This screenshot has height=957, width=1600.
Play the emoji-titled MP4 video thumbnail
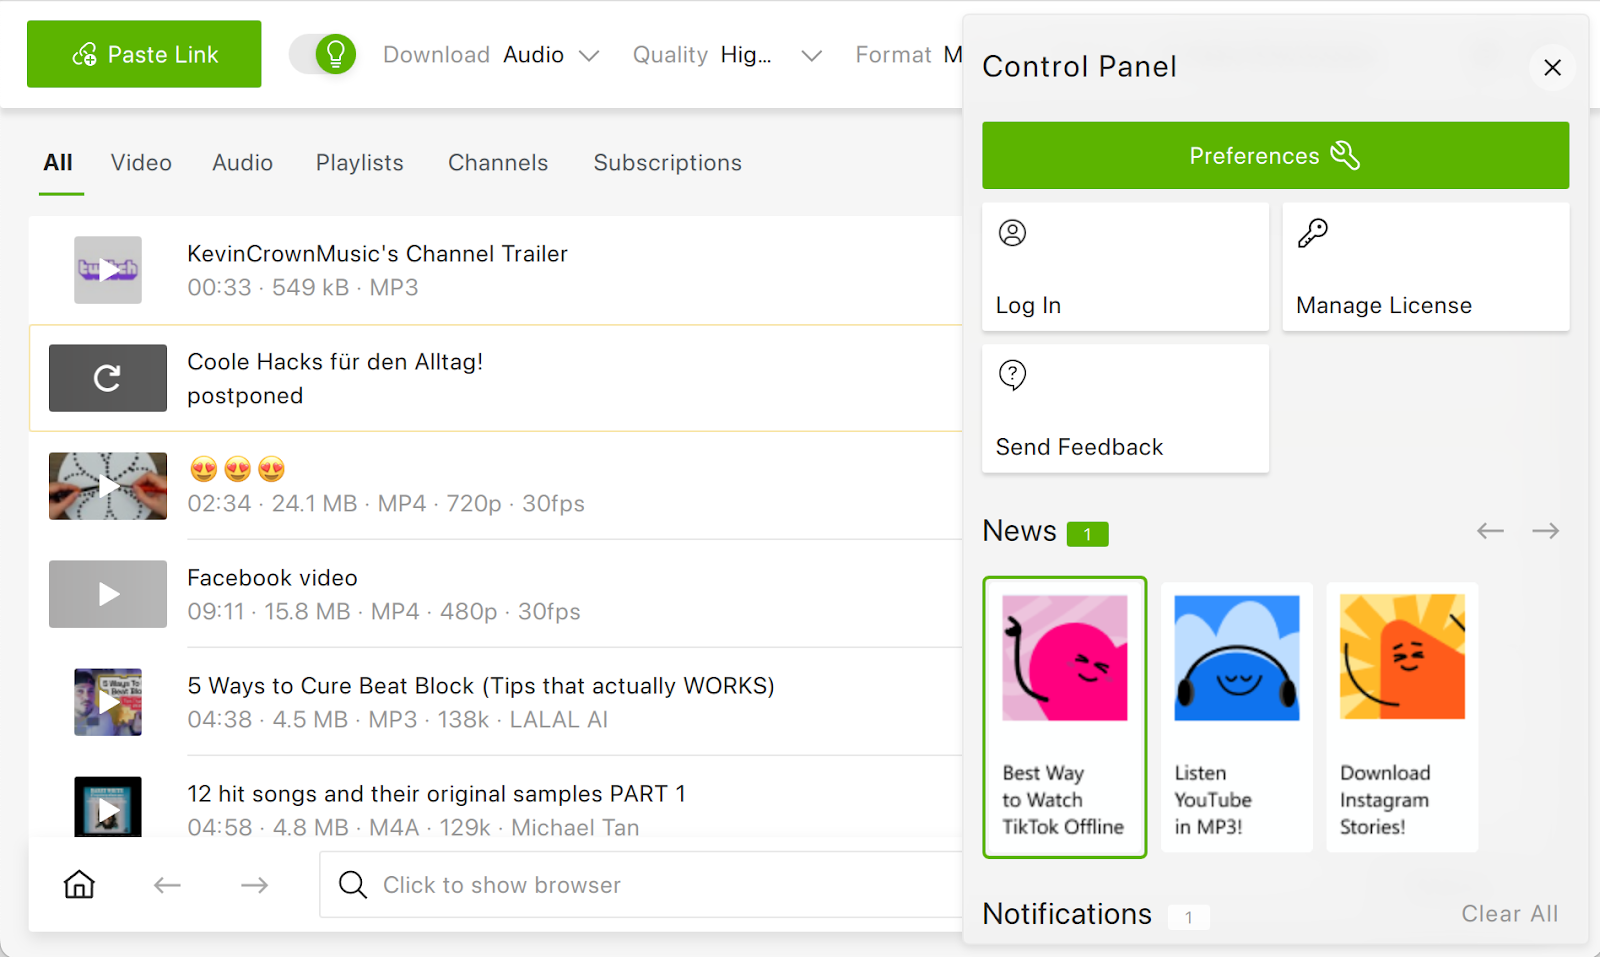click(108, 486)
